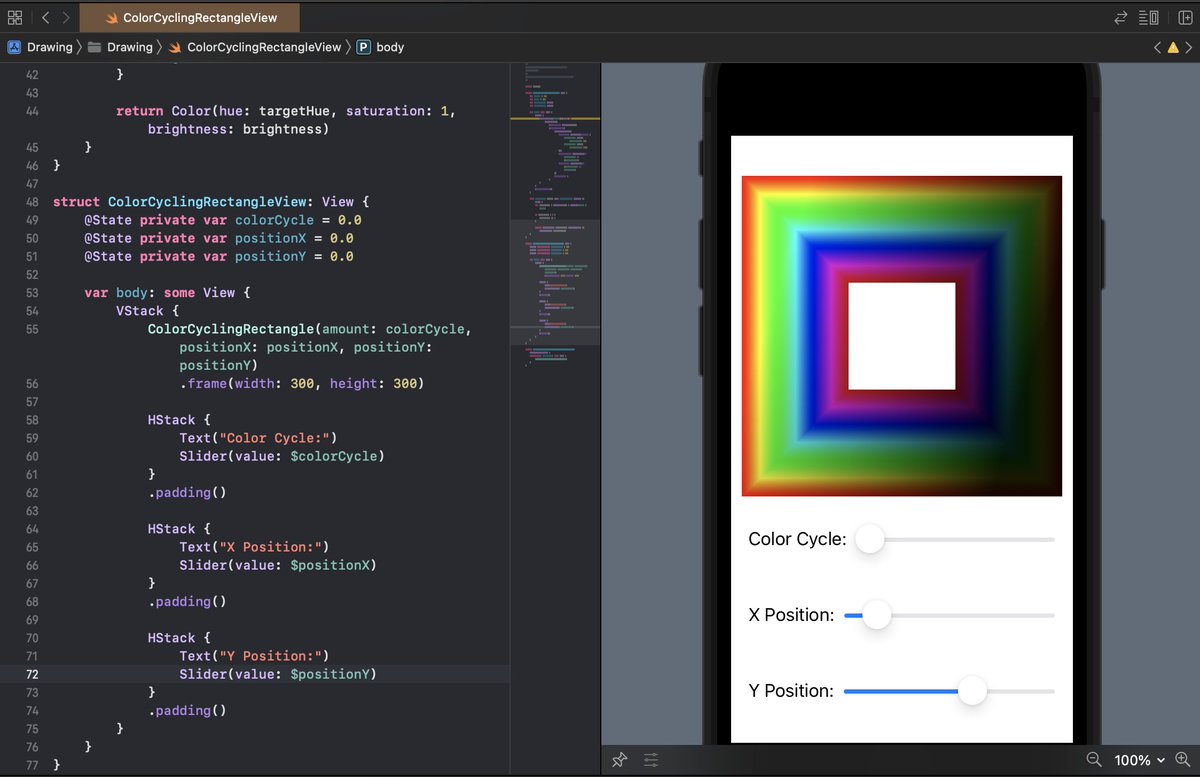Viewport: 1200px width, 777px height.
Task: Open ColorCyclingRectangleView file in jump bar
Action: pyautogui.click(x=255, y=47)
